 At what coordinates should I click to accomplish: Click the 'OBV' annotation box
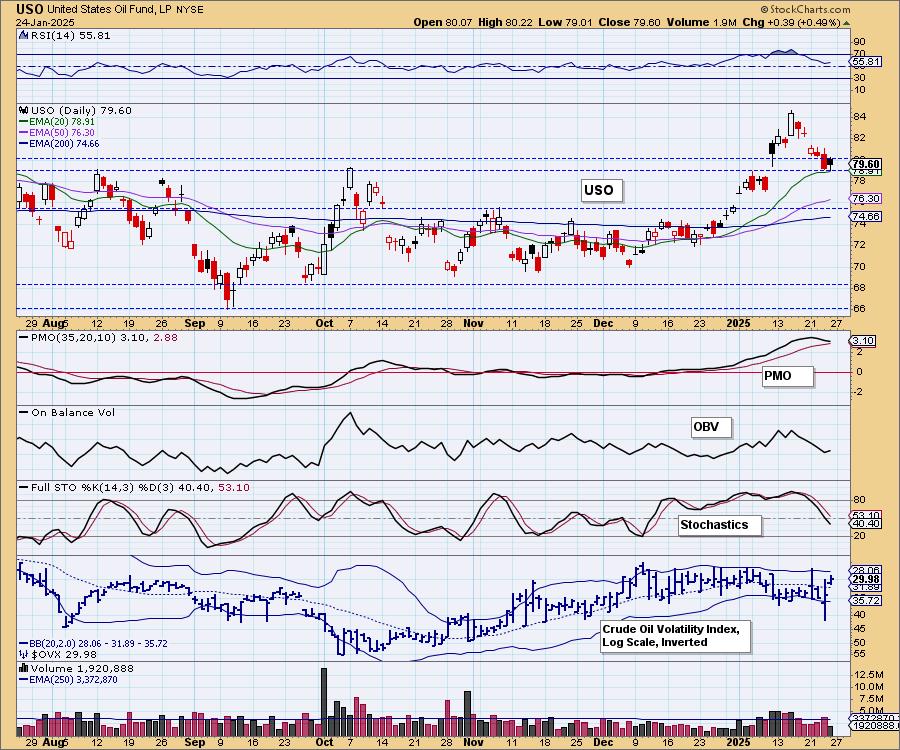tap(711, 427)
